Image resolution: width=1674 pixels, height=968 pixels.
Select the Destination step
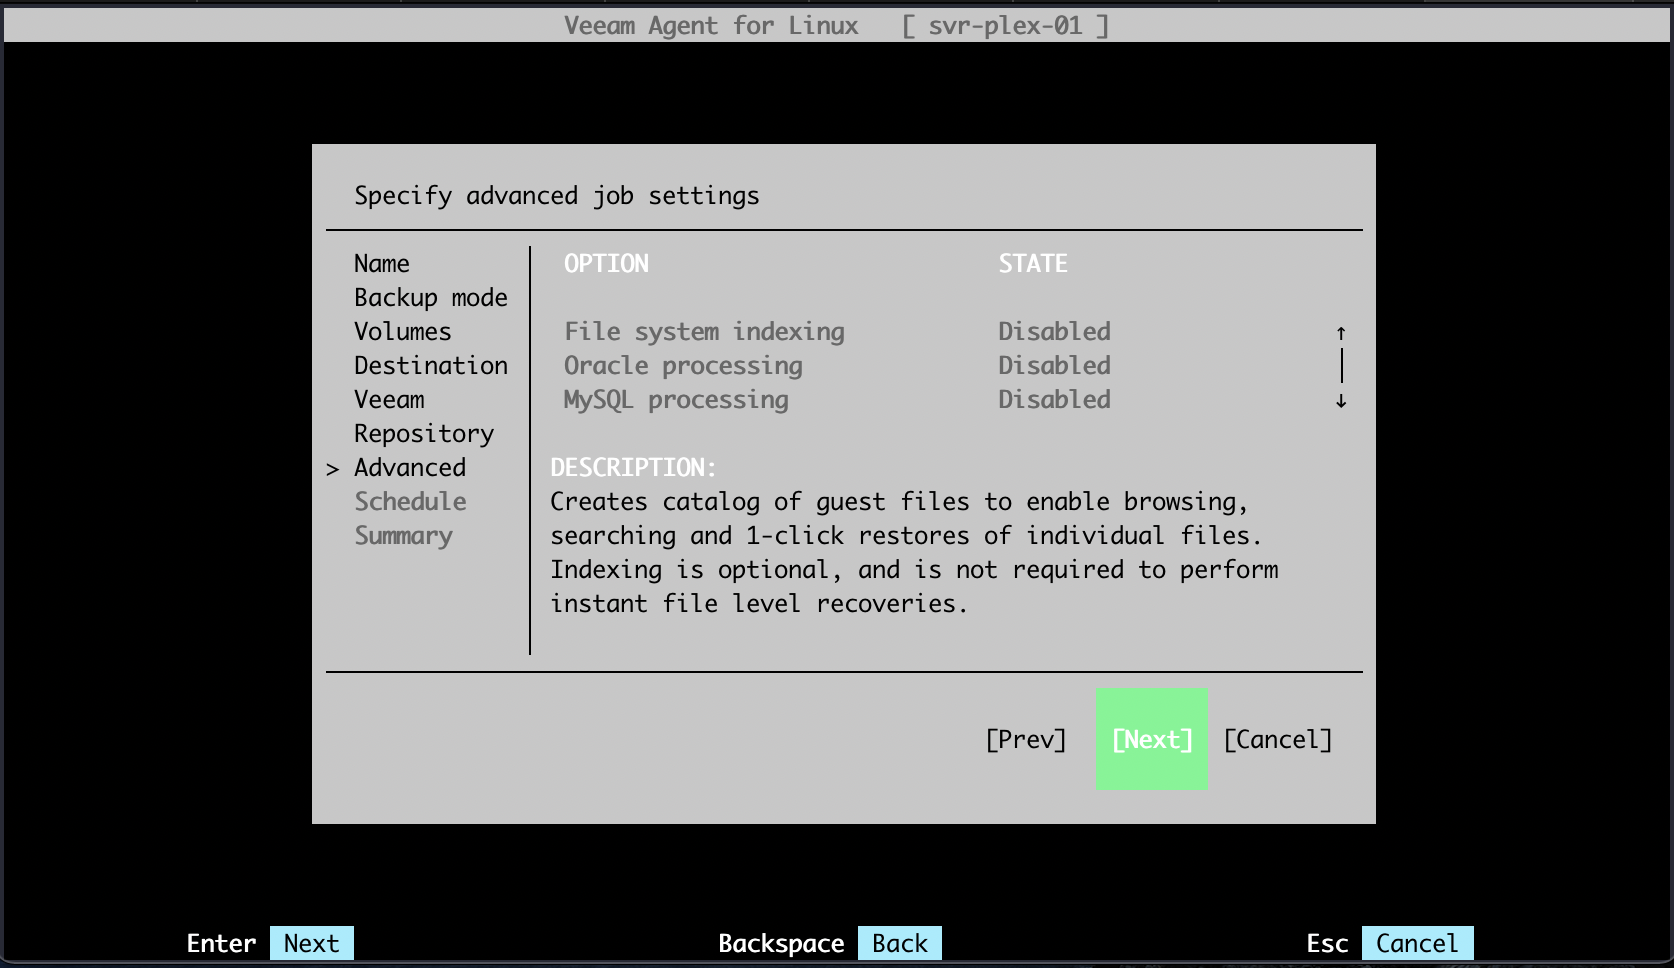431,365
